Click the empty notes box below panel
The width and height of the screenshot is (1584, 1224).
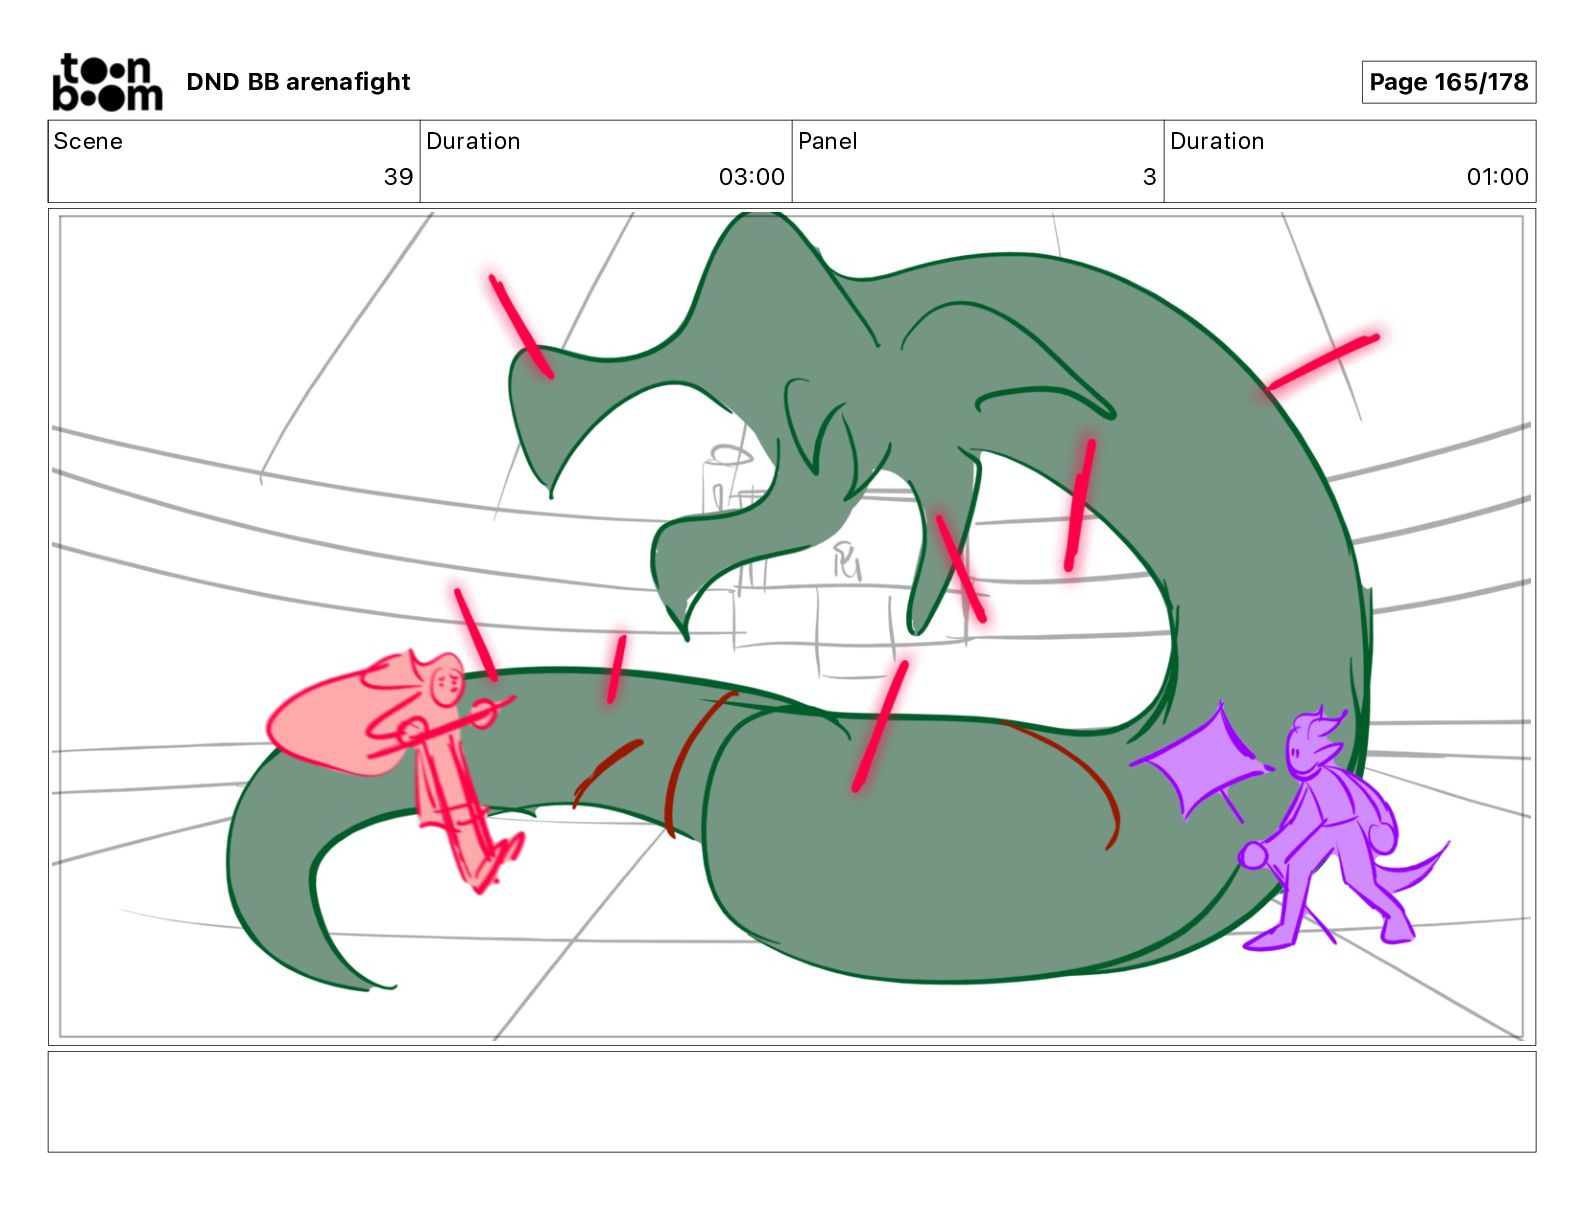(792, 1101)
